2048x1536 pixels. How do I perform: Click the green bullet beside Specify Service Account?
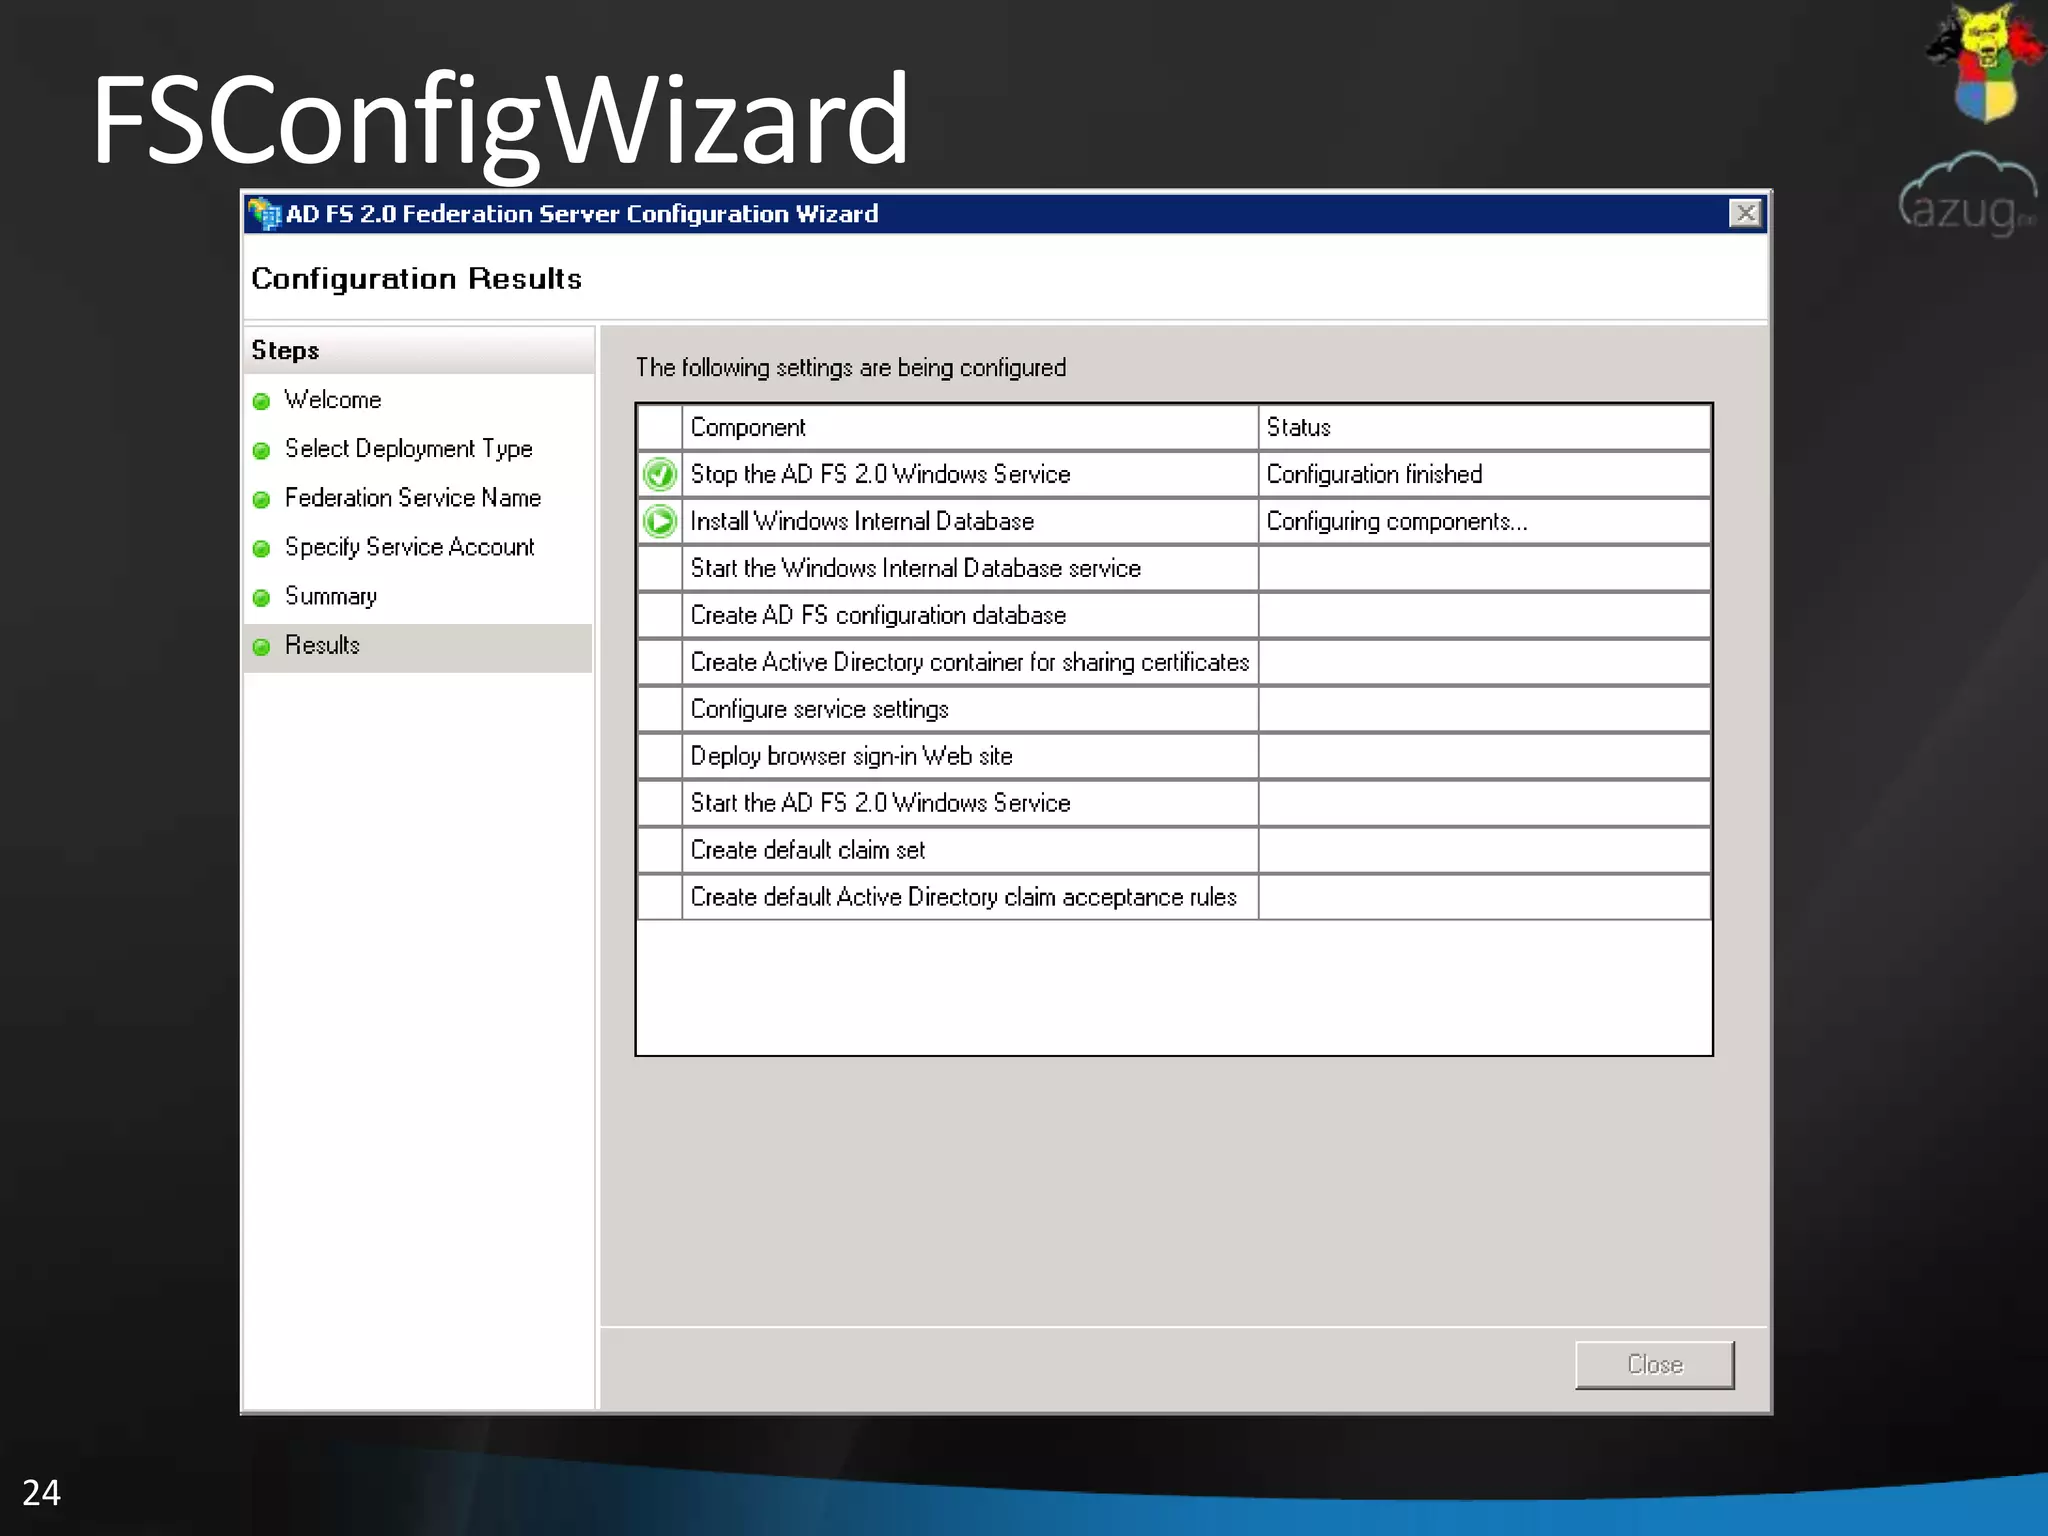coord(262,548)
